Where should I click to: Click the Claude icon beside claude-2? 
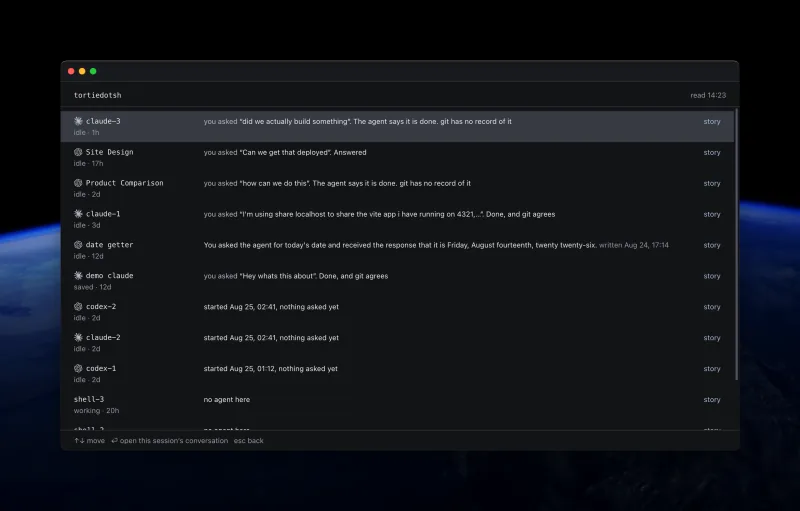pyautogui.click(x=78, y=337)
